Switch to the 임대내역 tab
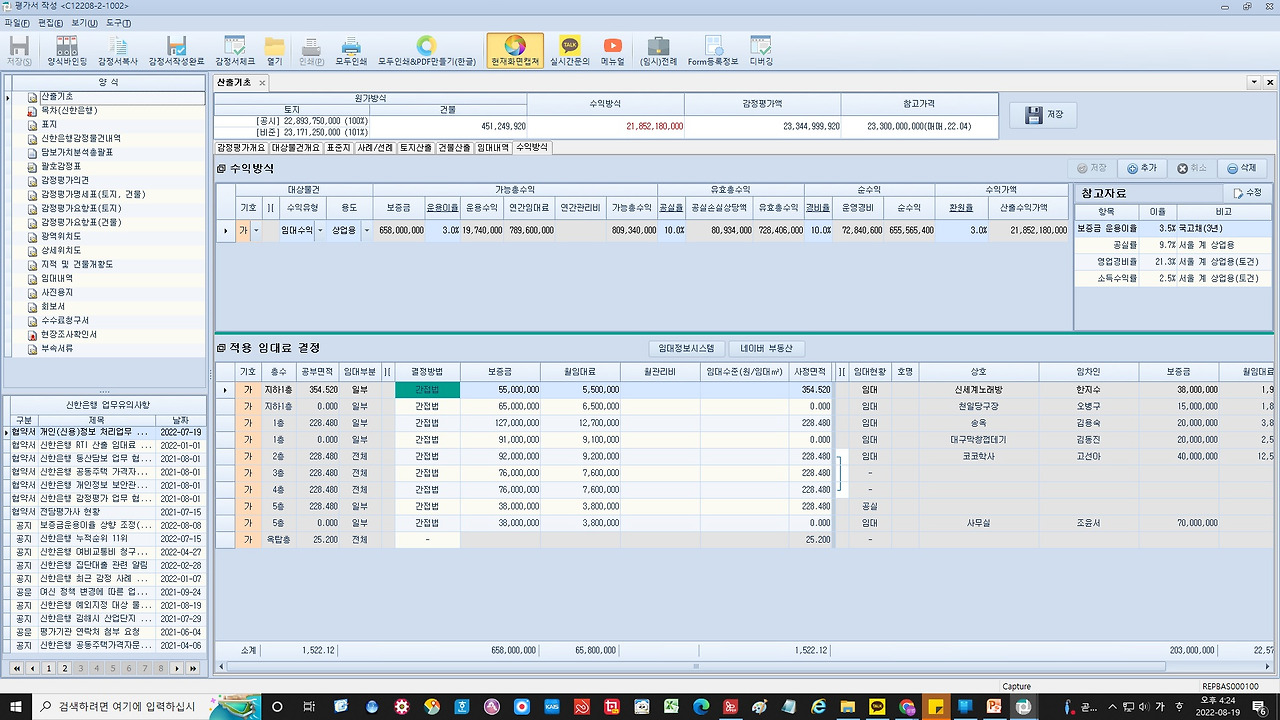1280x720 pixels. [493, 148]
